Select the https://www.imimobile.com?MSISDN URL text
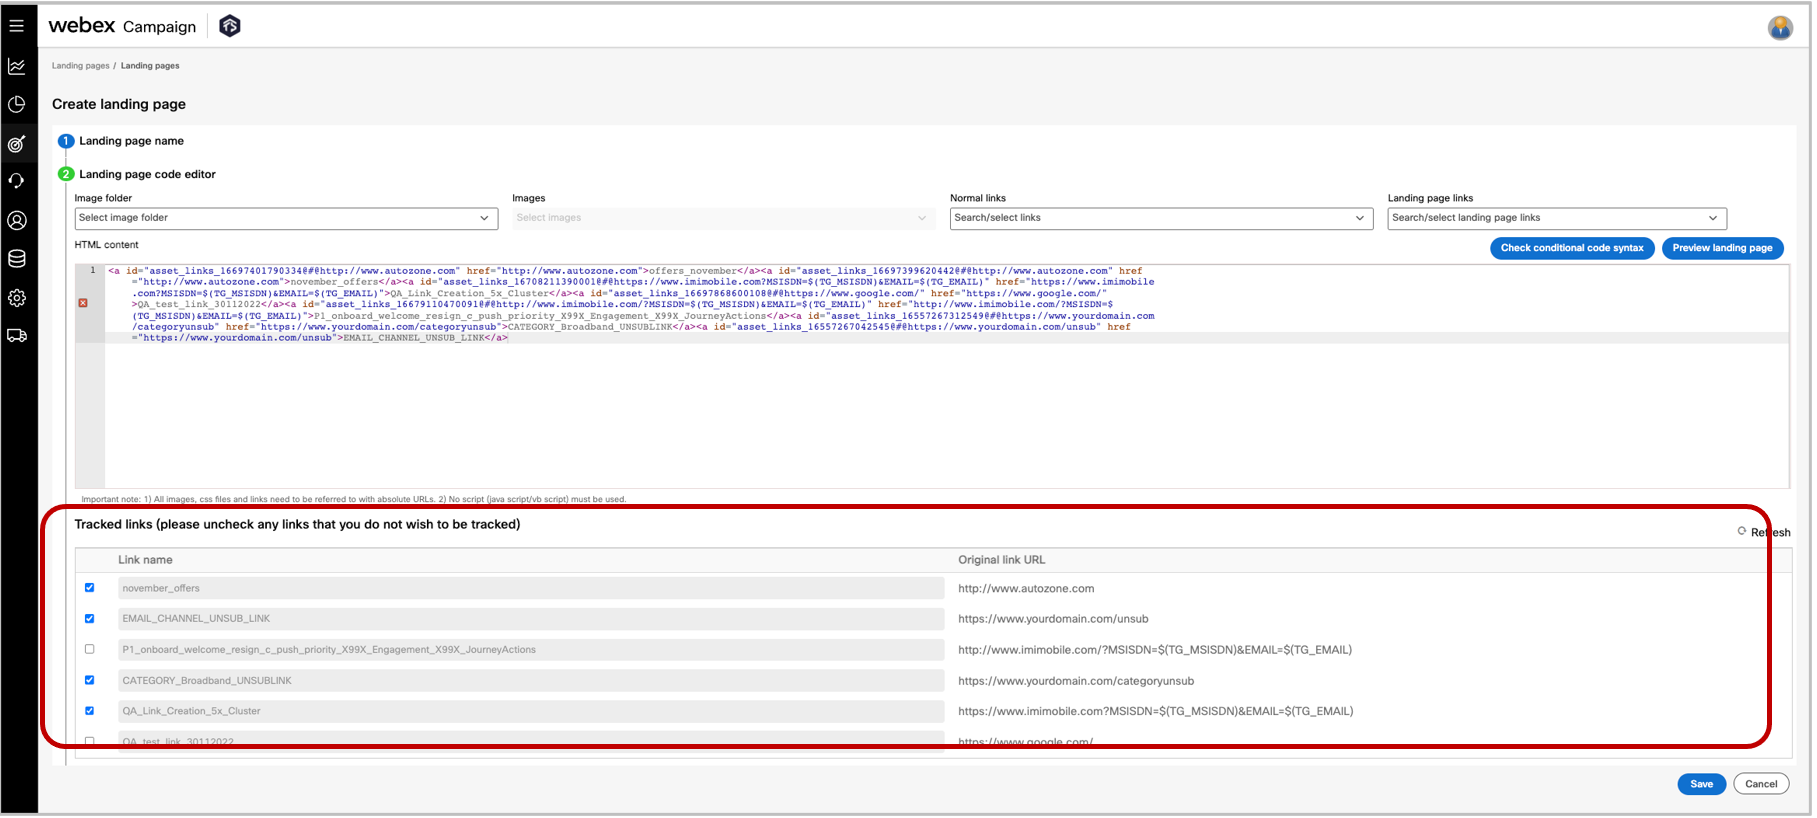The image size is (1817, 818). coord(1156,711)
